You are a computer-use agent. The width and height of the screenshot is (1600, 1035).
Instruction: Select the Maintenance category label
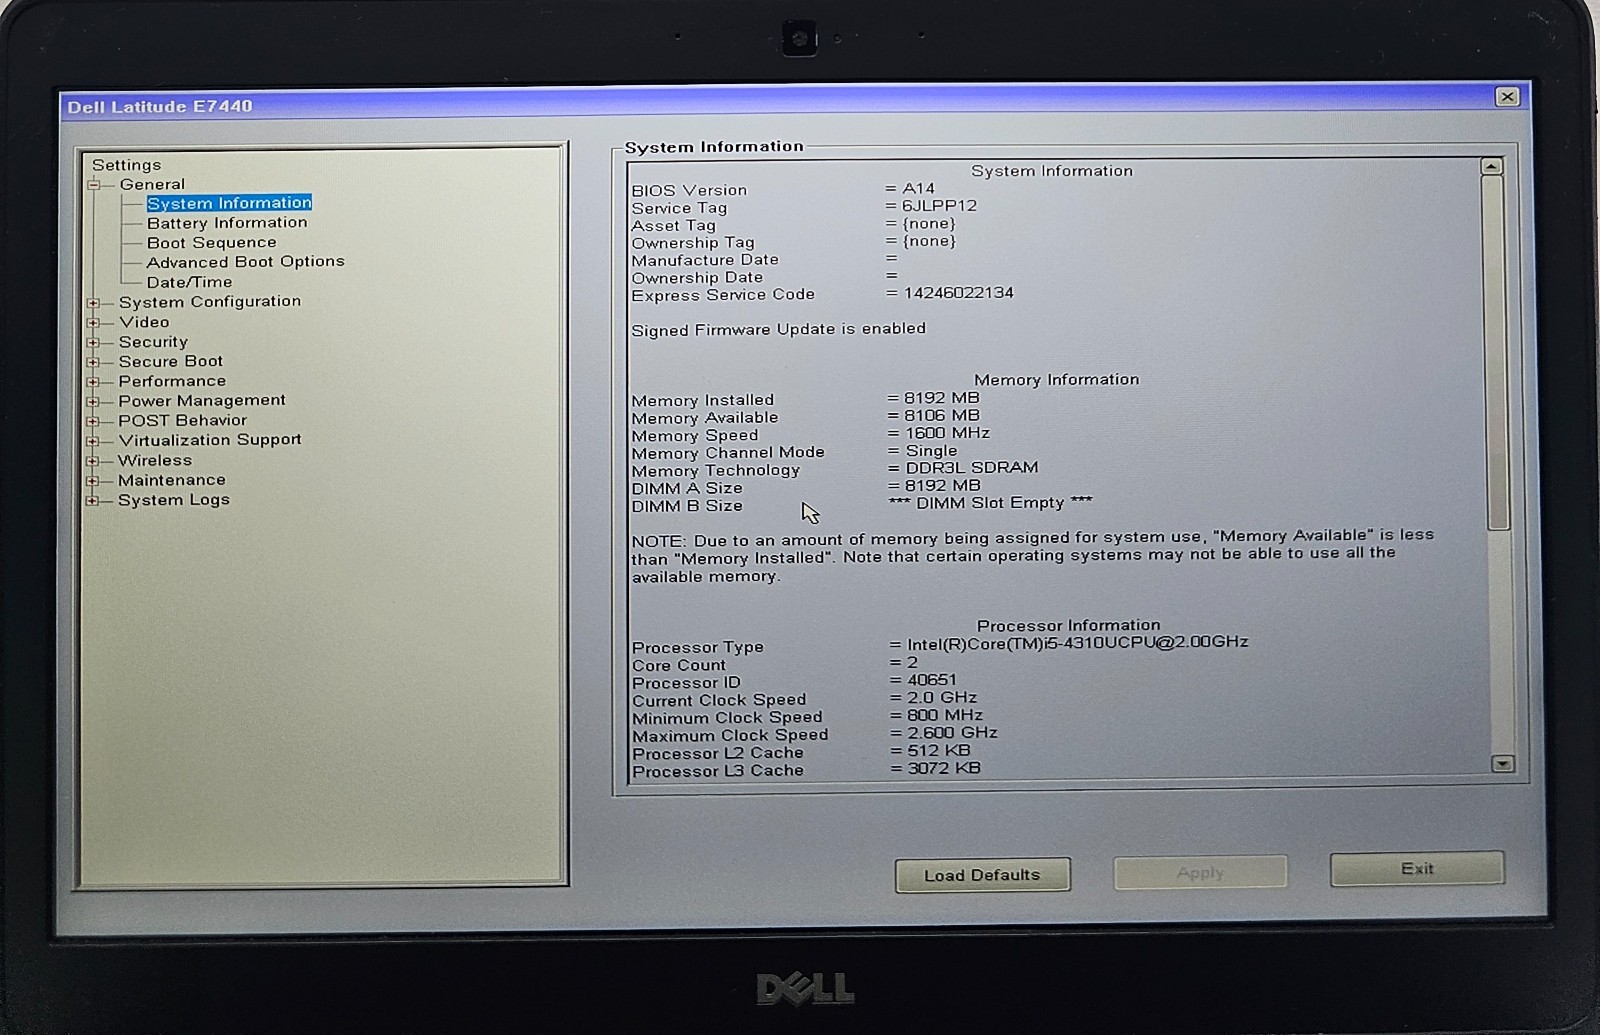pos(172,480)
